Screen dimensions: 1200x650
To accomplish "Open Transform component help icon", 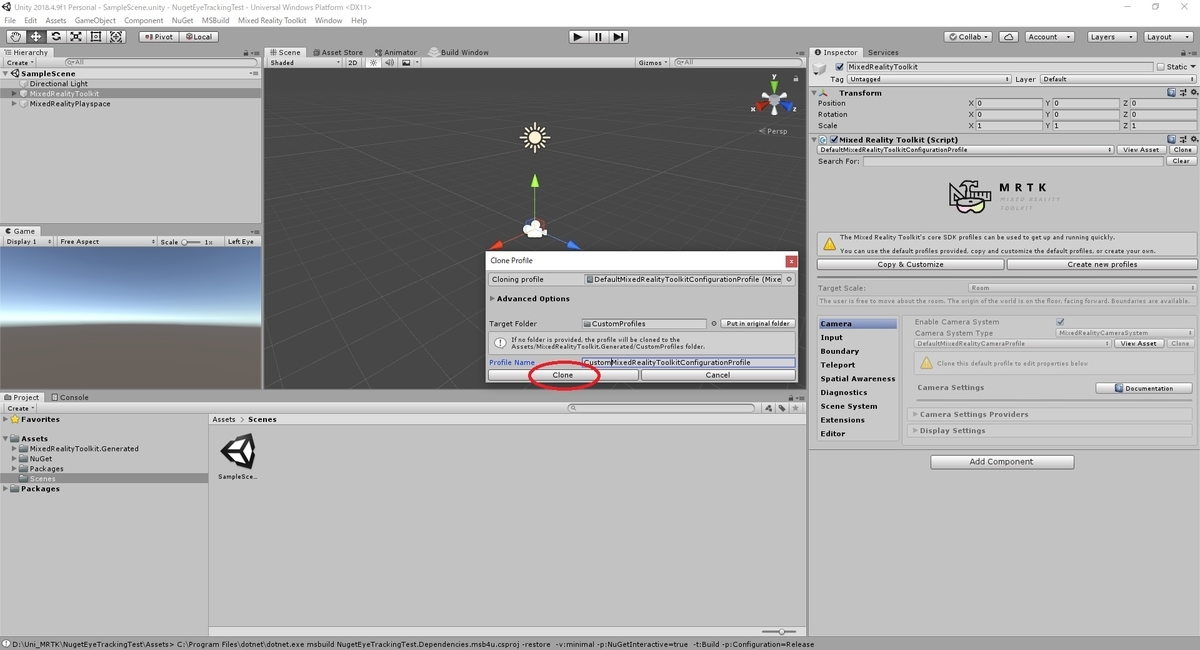I will point(1171,93).
